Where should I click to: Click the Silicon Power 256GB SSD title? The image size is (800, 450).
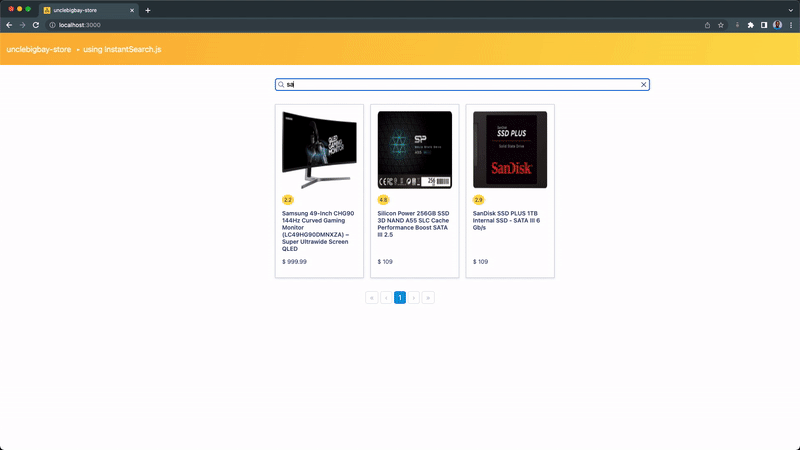coord(414,224)
